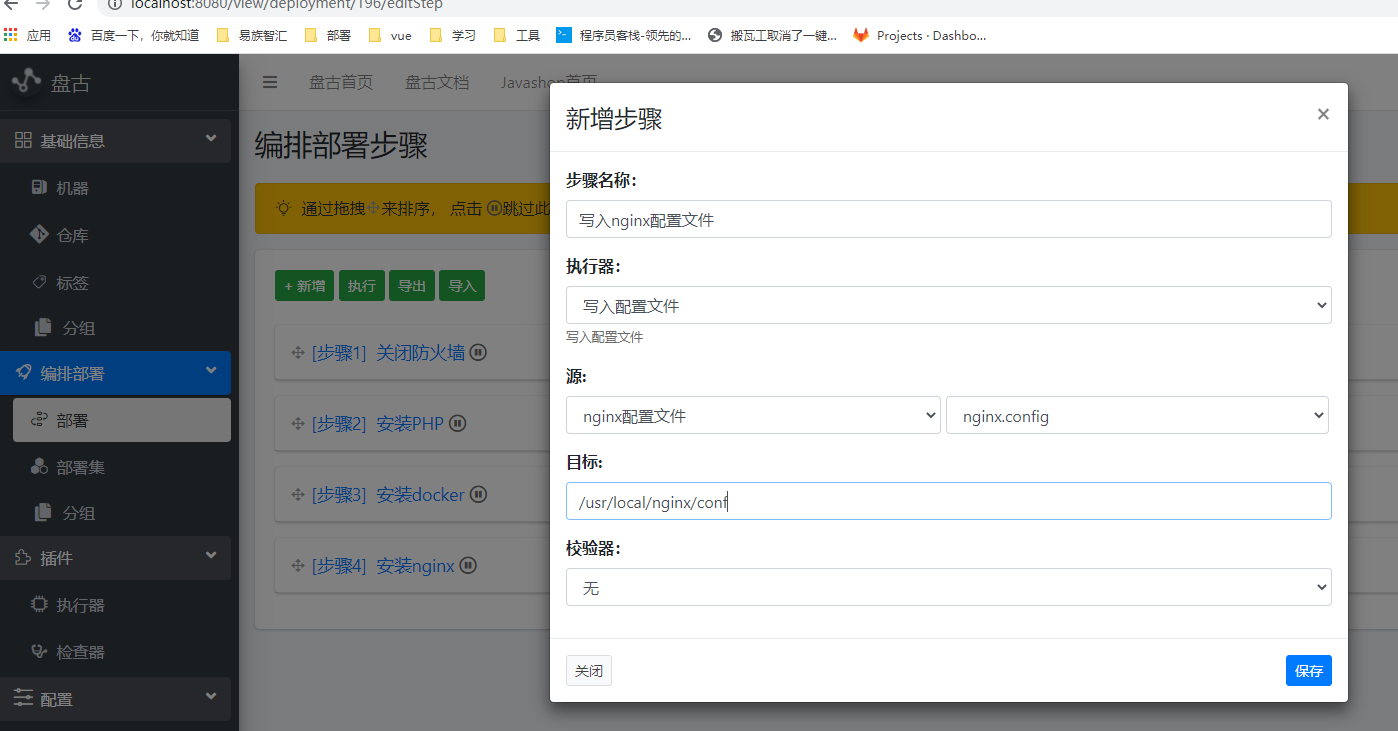This screenshot has height=731, width=1398.
Task: Toggle skip on step 安装PHP
Action: 457,423
